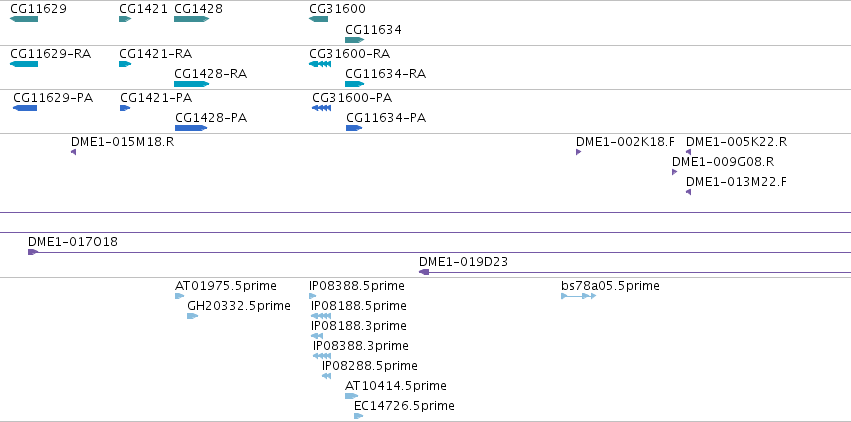Select the EC14726.5prime EST label

[404, 406]
